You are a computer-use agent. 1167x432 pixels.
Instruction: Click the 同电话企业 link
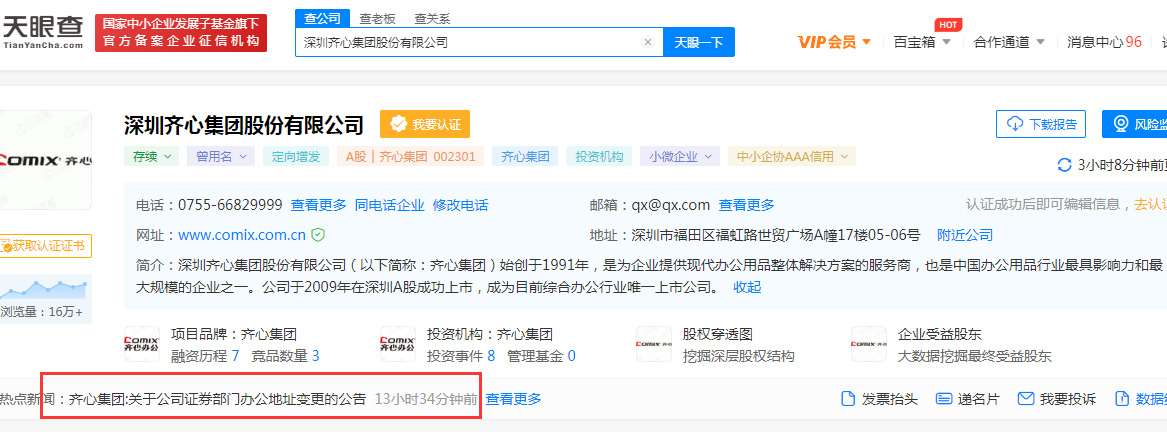389,205
